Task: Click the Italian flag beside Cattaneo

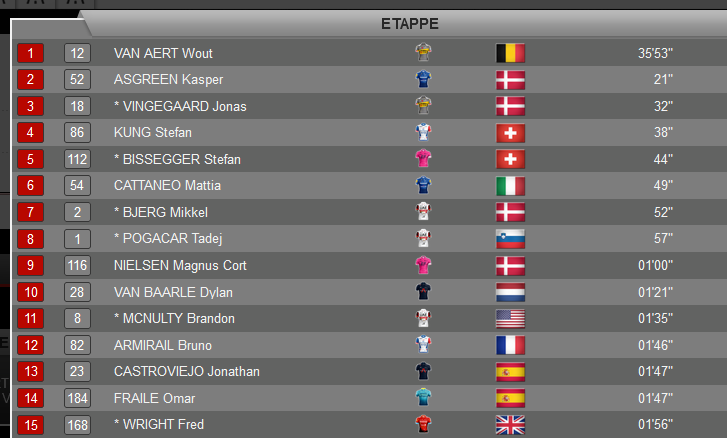Action: [x=510, y=186]
